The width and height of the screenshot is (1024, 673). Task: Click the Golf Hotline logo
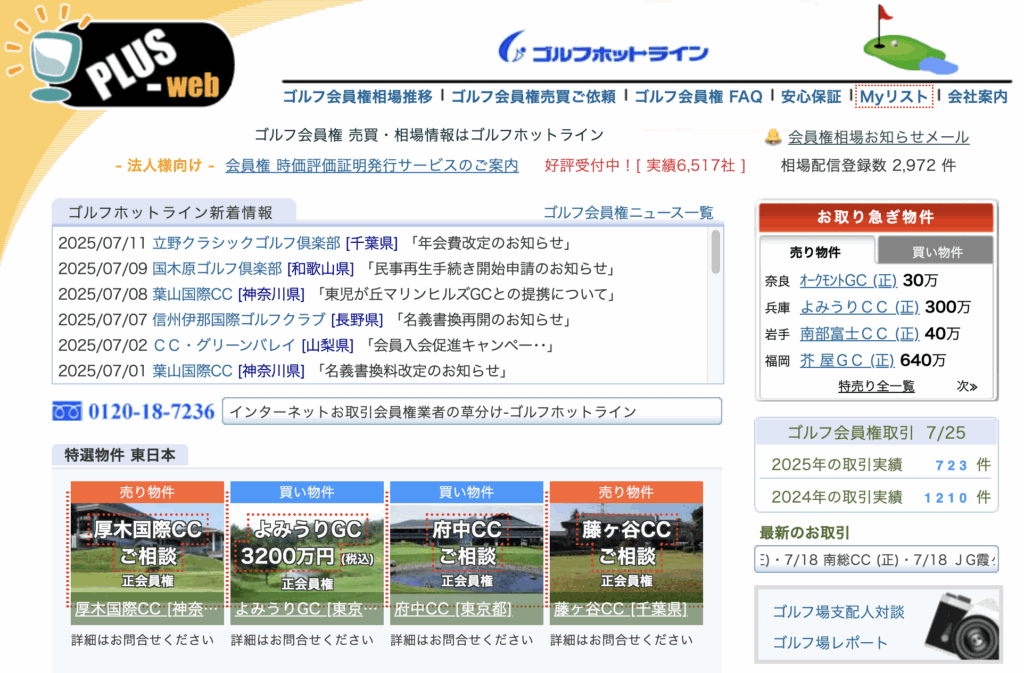pos(603,51)
